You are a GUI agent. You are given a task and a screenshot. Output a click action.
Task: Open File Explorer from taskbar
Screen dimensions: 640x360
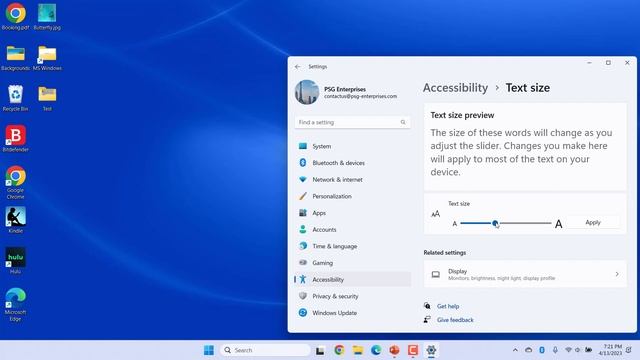click(358, 350)
